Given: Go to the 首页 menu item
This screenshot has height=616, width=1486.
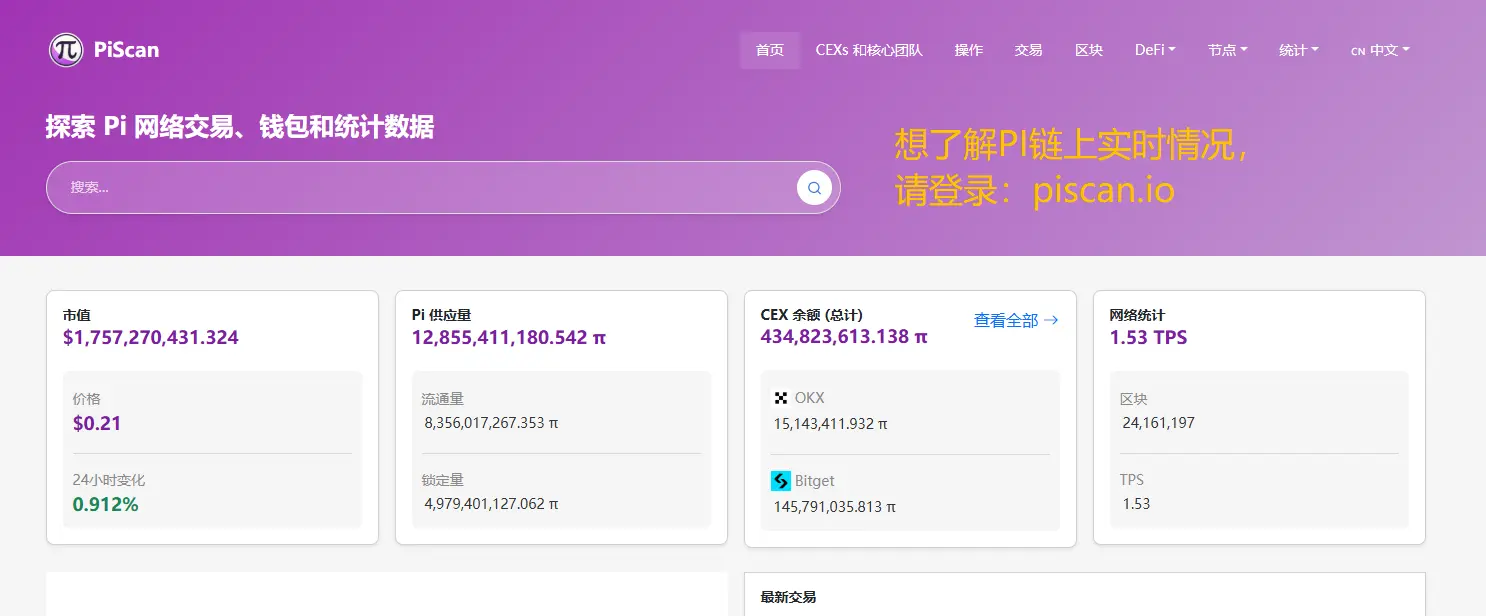Looking at the screenshot, I should pyautogui.click(x=770, y=50).
